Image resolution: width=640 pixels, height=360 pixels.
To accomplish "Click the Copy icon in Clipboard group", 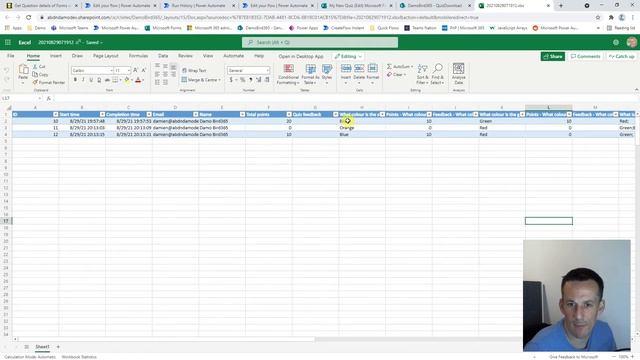I will tap(35, 74).
